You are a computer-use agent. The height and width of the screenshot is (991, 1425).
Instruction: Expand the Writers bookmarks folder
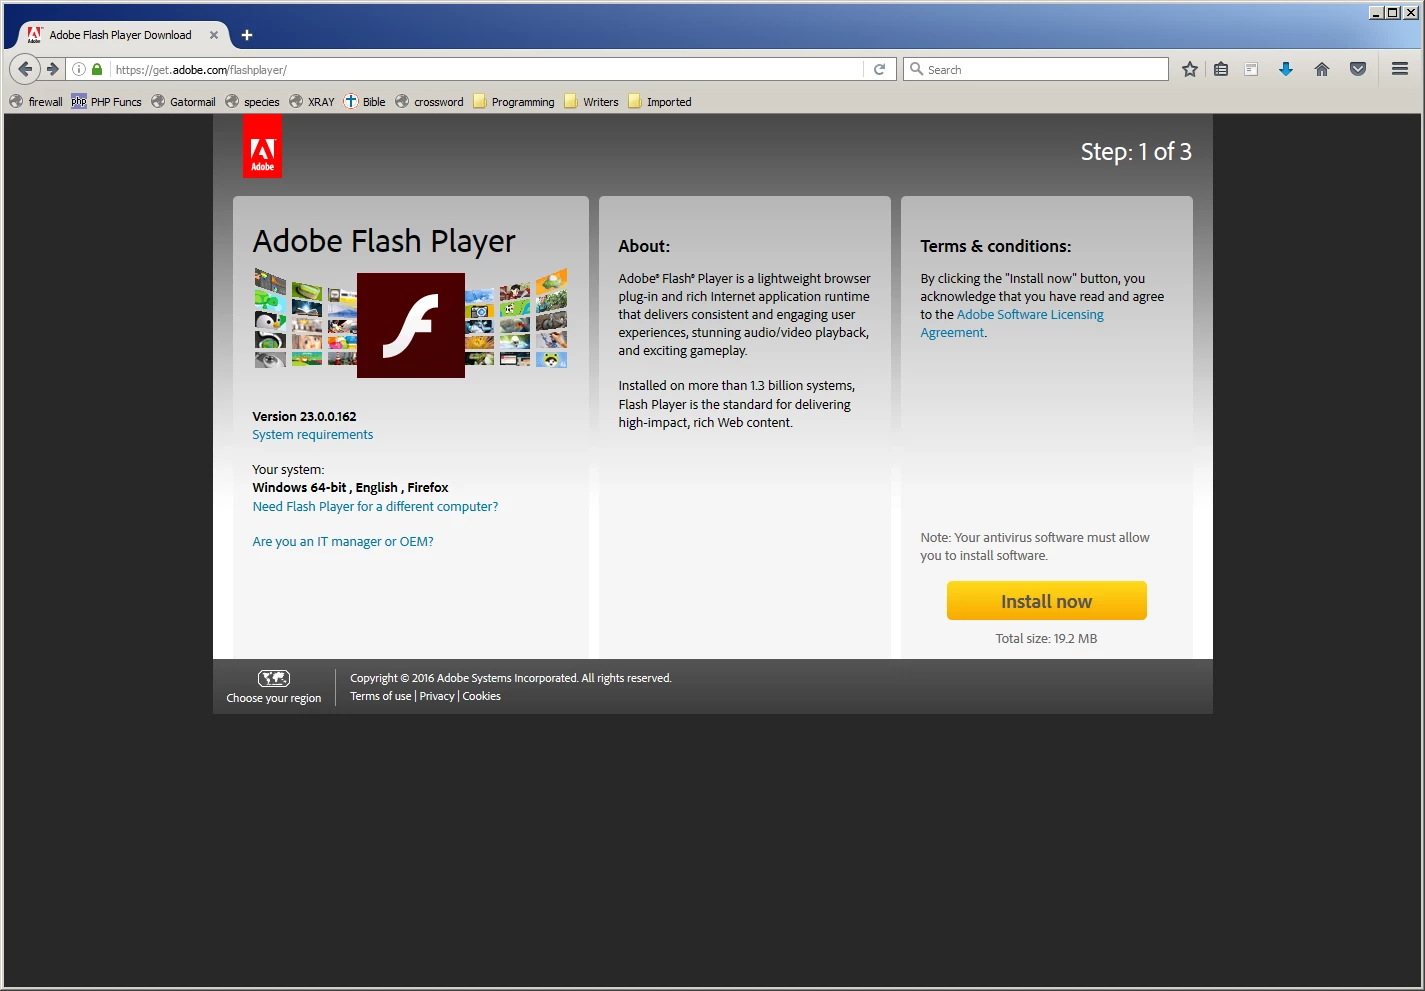point(591,102)
